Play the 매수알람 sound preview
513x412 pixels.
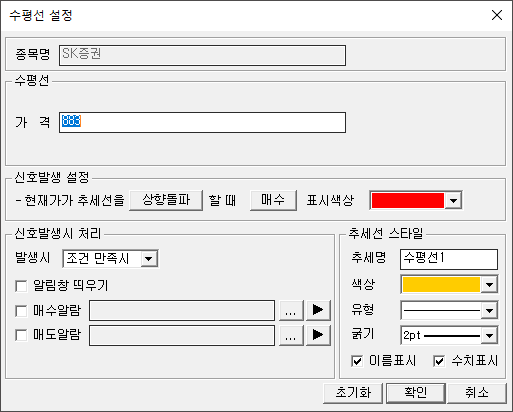tap(318, 310)
